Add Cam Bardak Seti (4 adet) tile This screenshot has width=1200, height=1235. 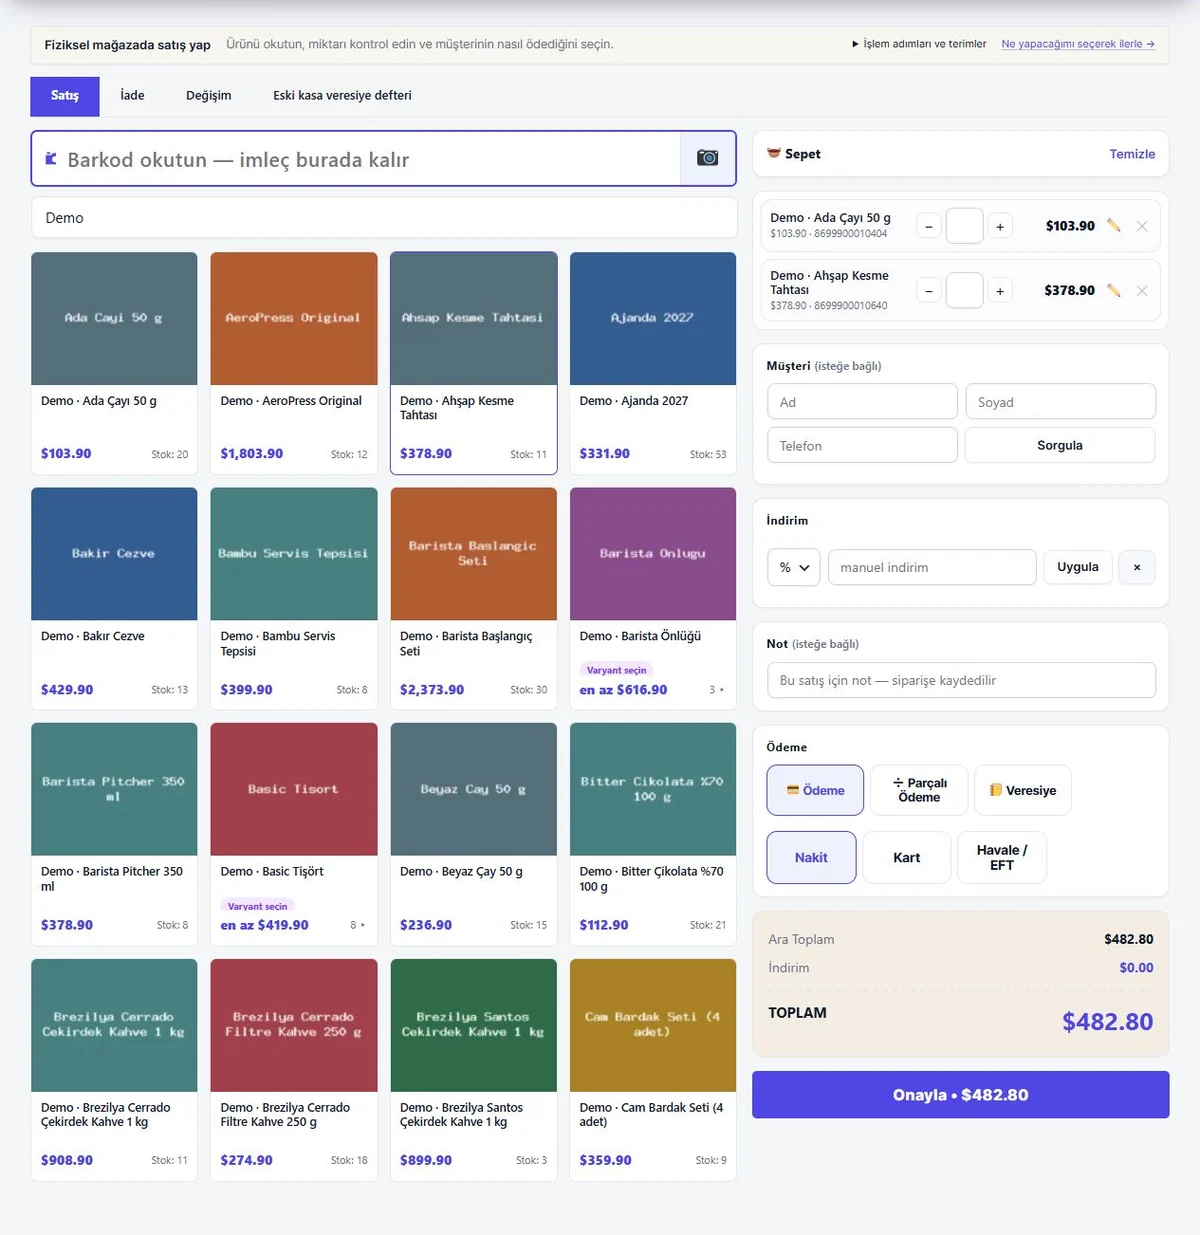(x=653, y=1070)
